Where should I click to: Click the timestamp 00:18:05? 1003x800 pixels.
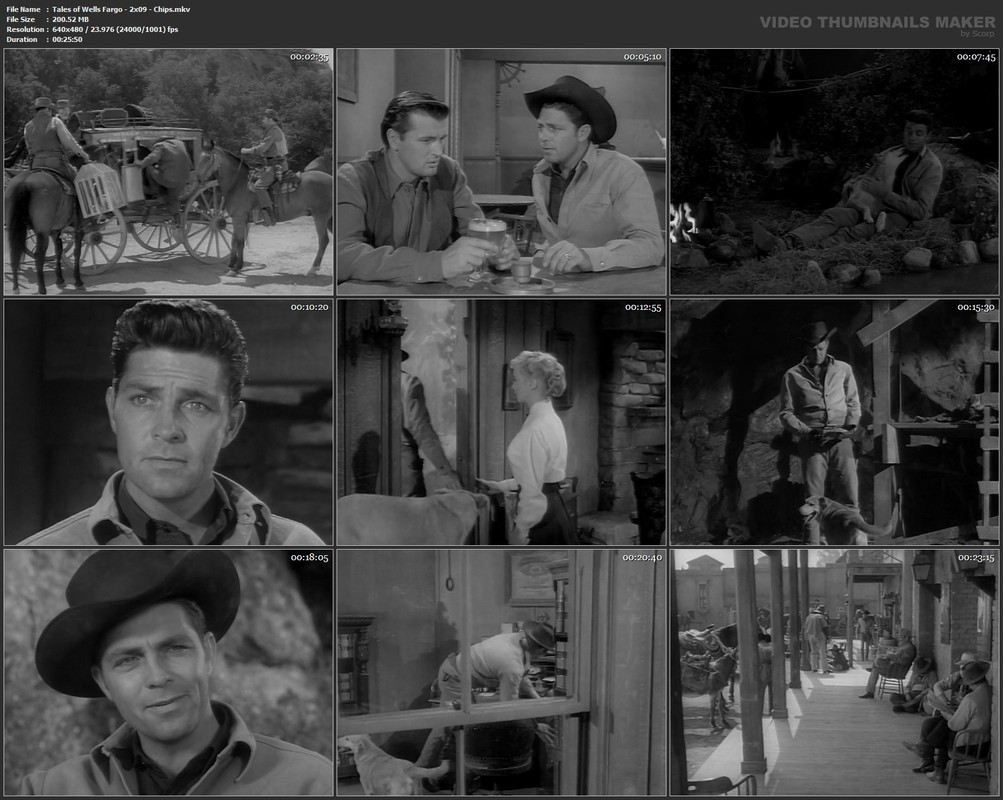(310, 558)
